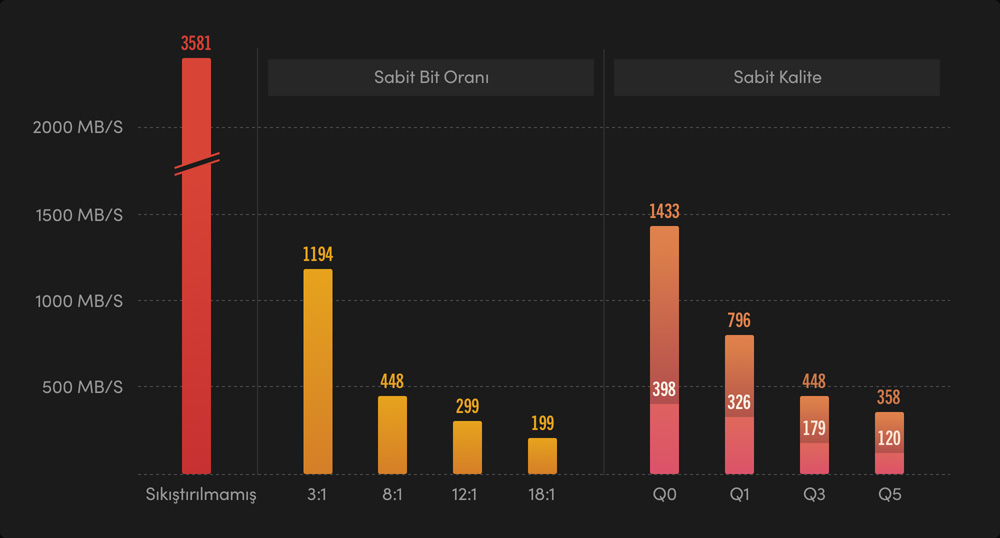
Task: Click the 326 label inside Q1 bar
Action: [x=739, y=402]
